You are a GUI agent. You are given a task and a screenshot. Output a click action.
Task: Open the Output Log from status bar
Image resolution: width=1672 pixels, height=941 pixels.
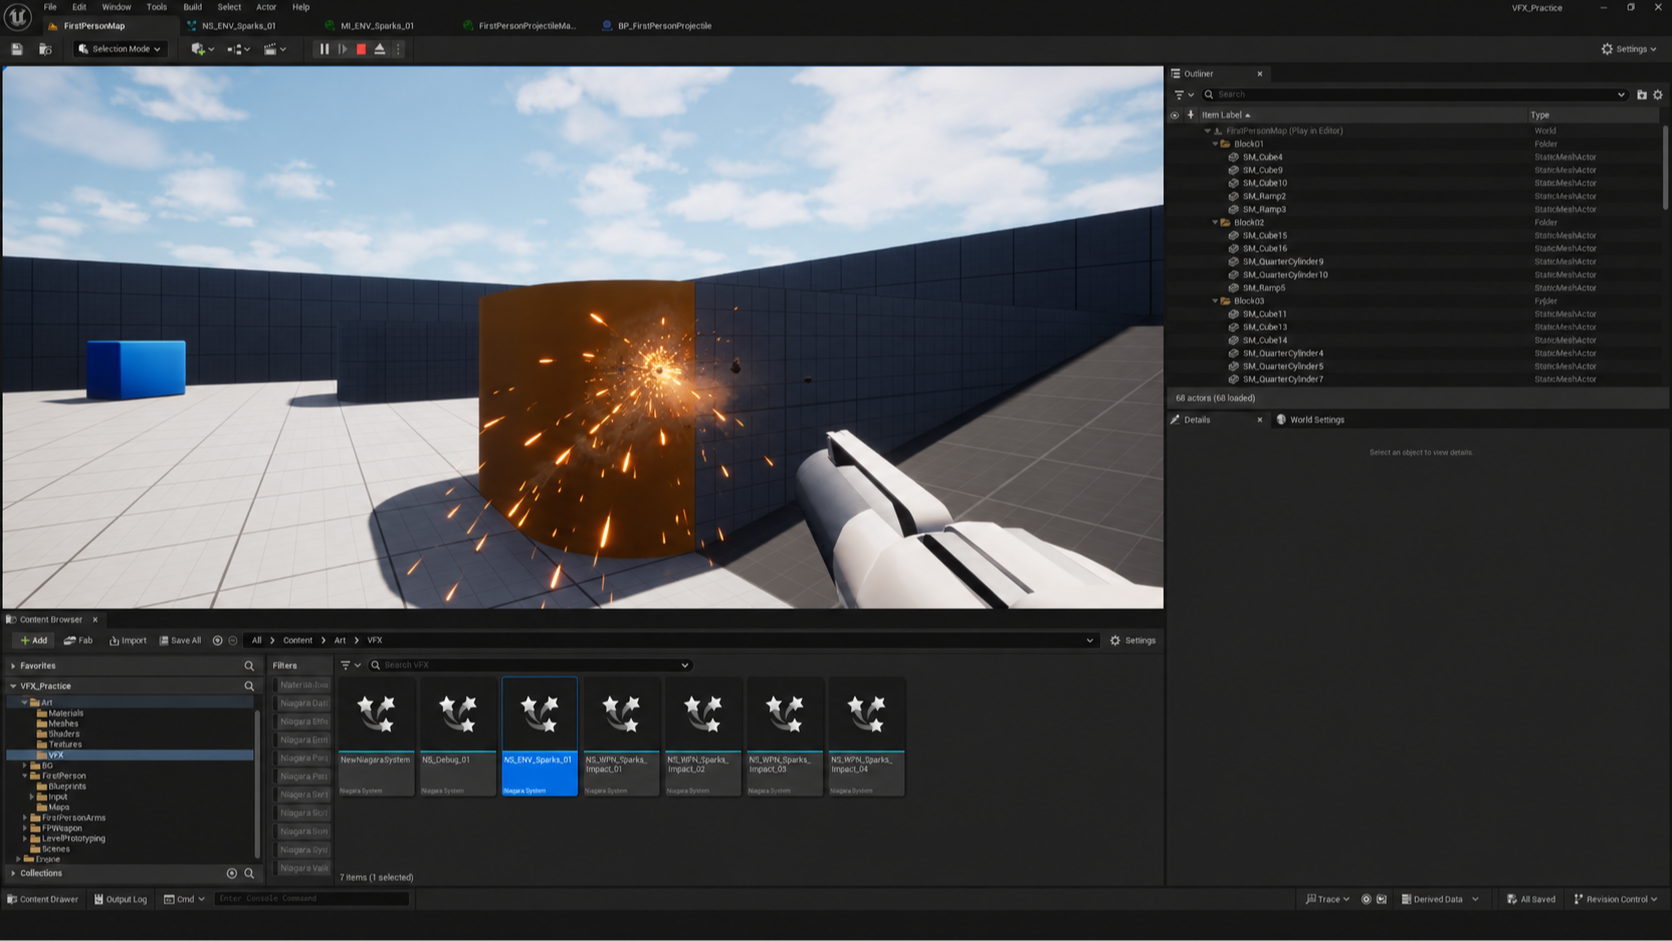coord(121,899)
